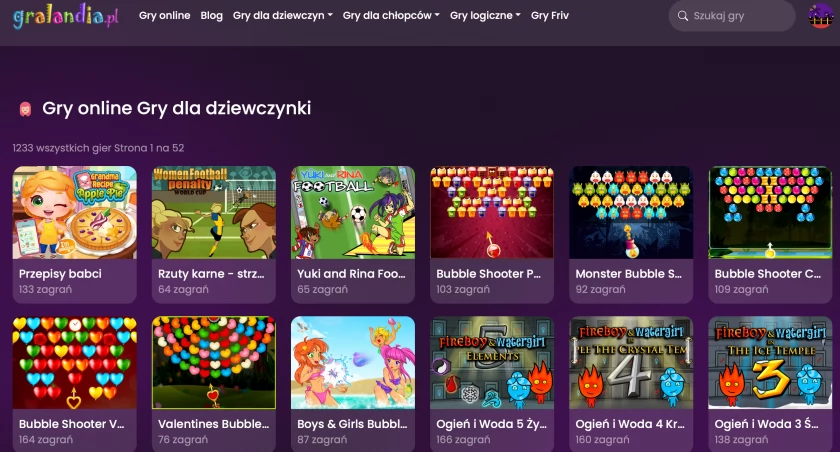Open Bubble Shooter C... game thumbnail
Screen dimensions: 840x452
[770, 213]
